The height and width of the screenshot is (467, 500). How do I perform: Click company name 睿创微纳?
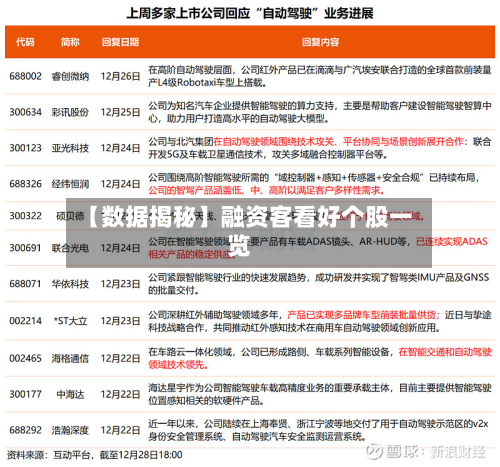70,76
